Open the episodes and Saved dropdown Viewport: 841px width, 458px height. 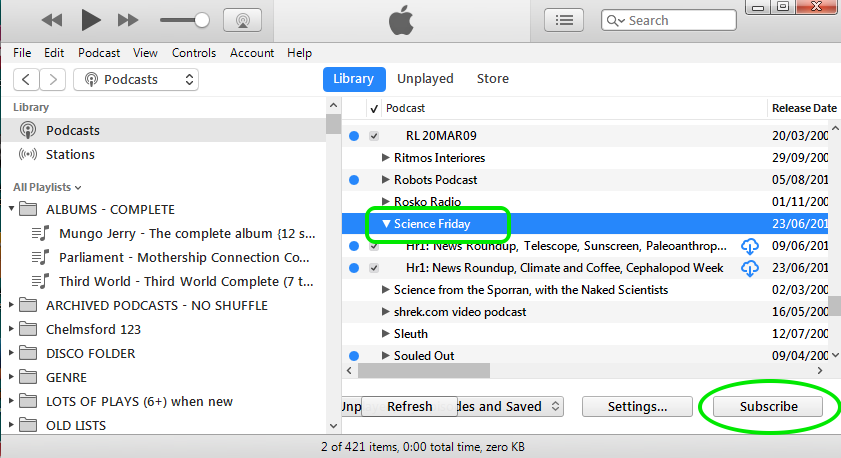point(510,407)
